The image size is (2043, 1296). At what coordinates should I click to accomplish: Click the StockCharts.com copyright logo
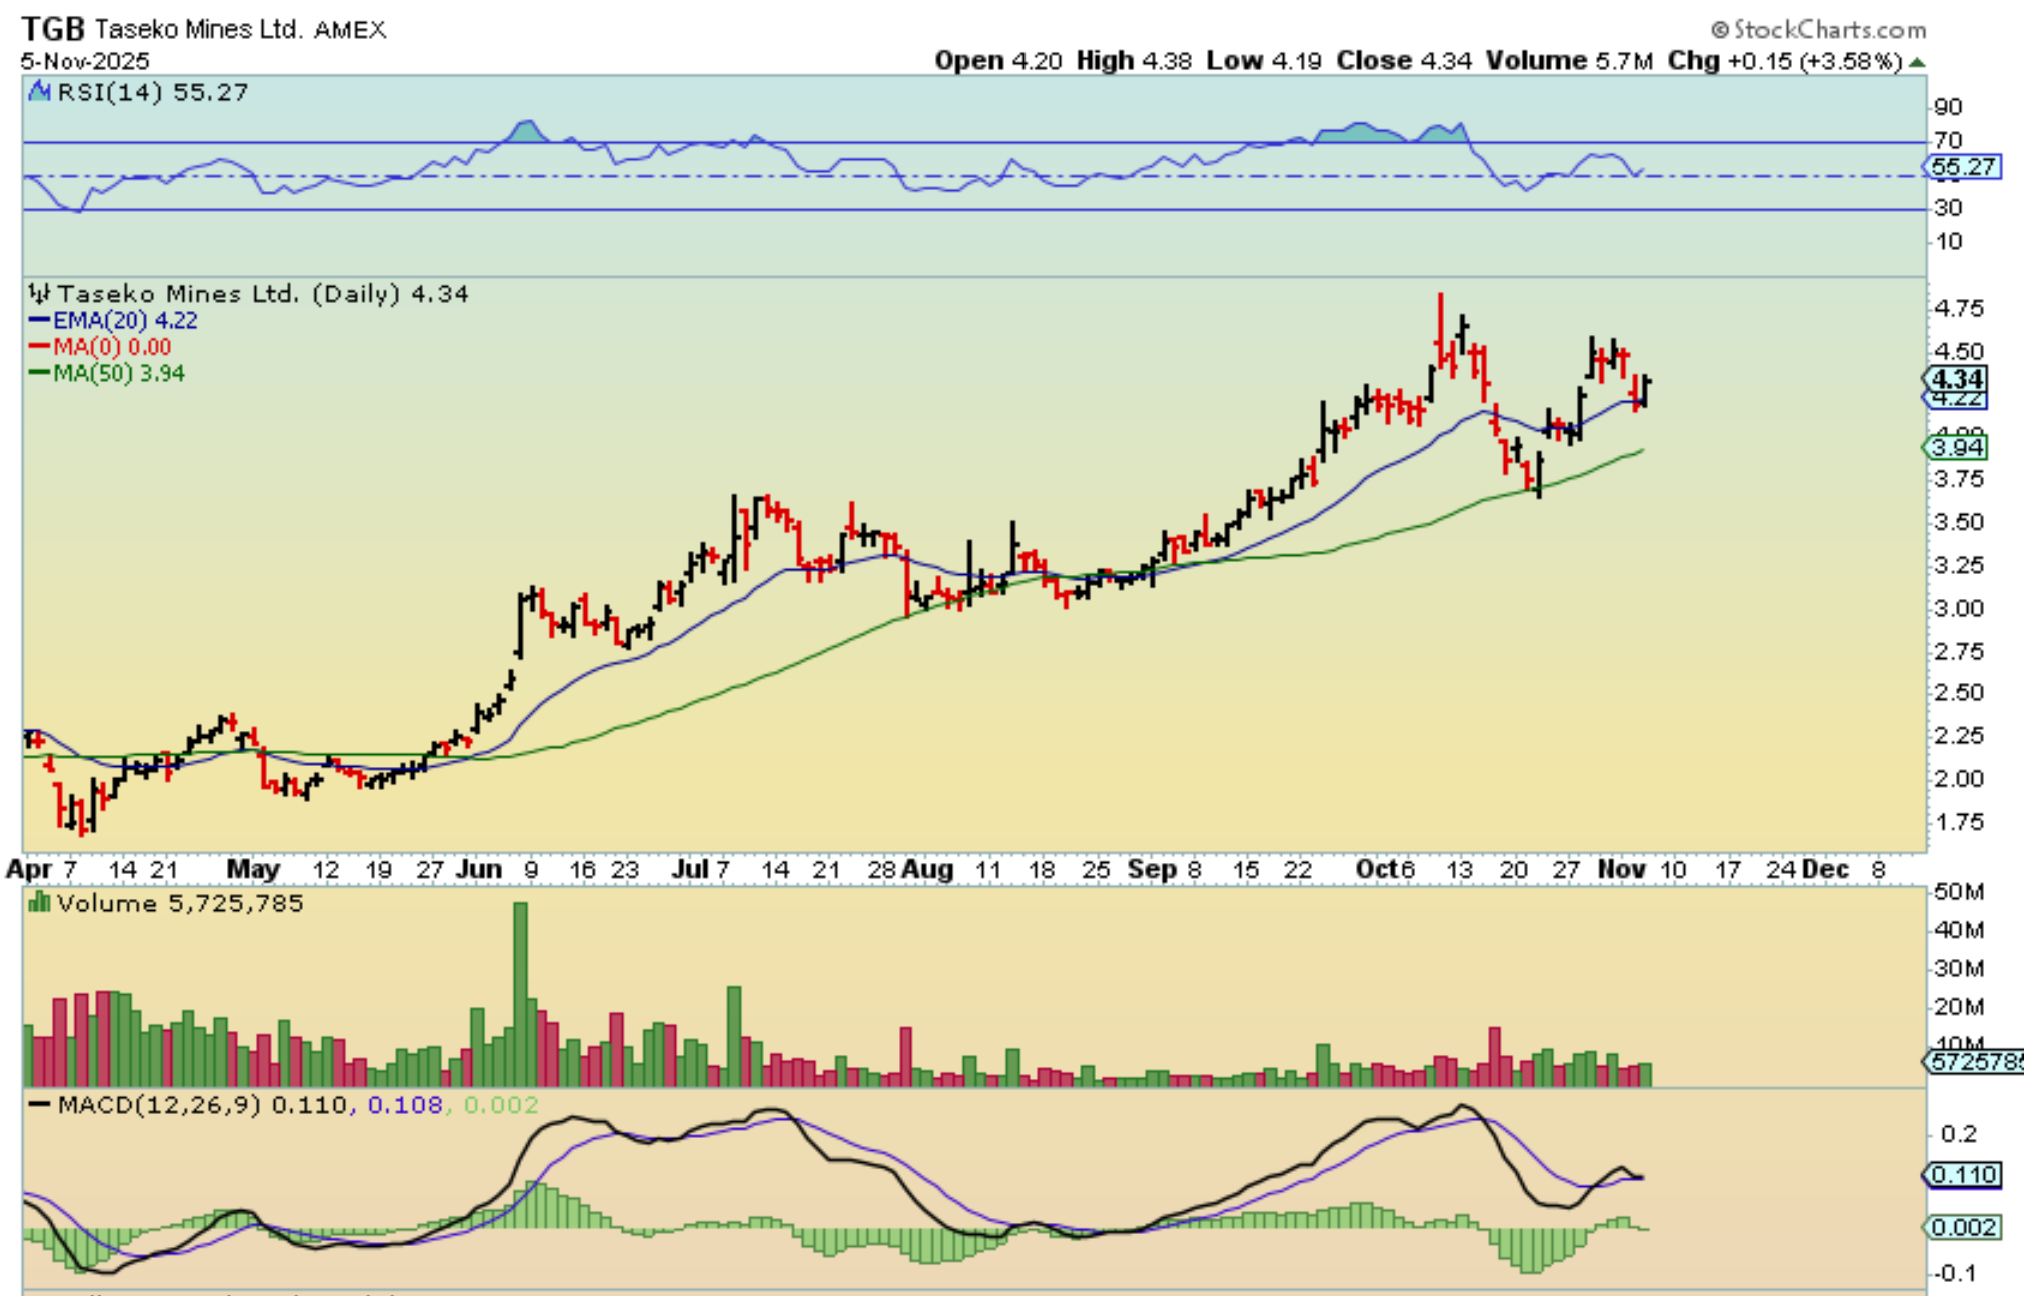pos(1818,30)
